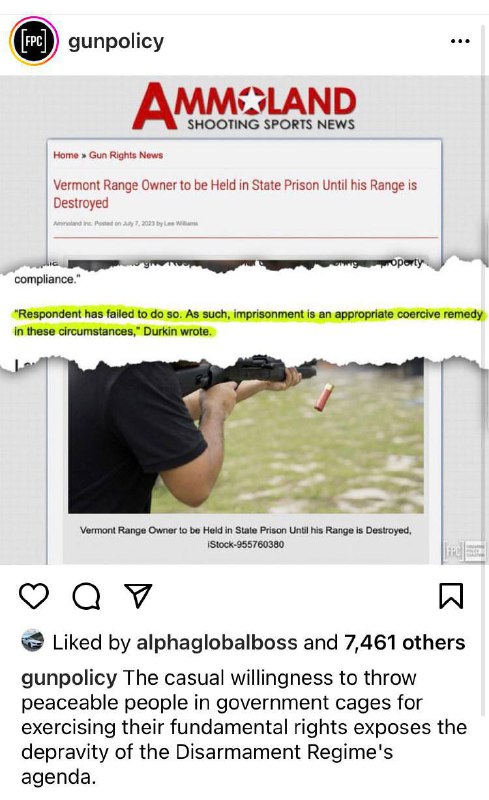
Task: Open the Vermont Range Owner article headline
Action: pos(235,194)
